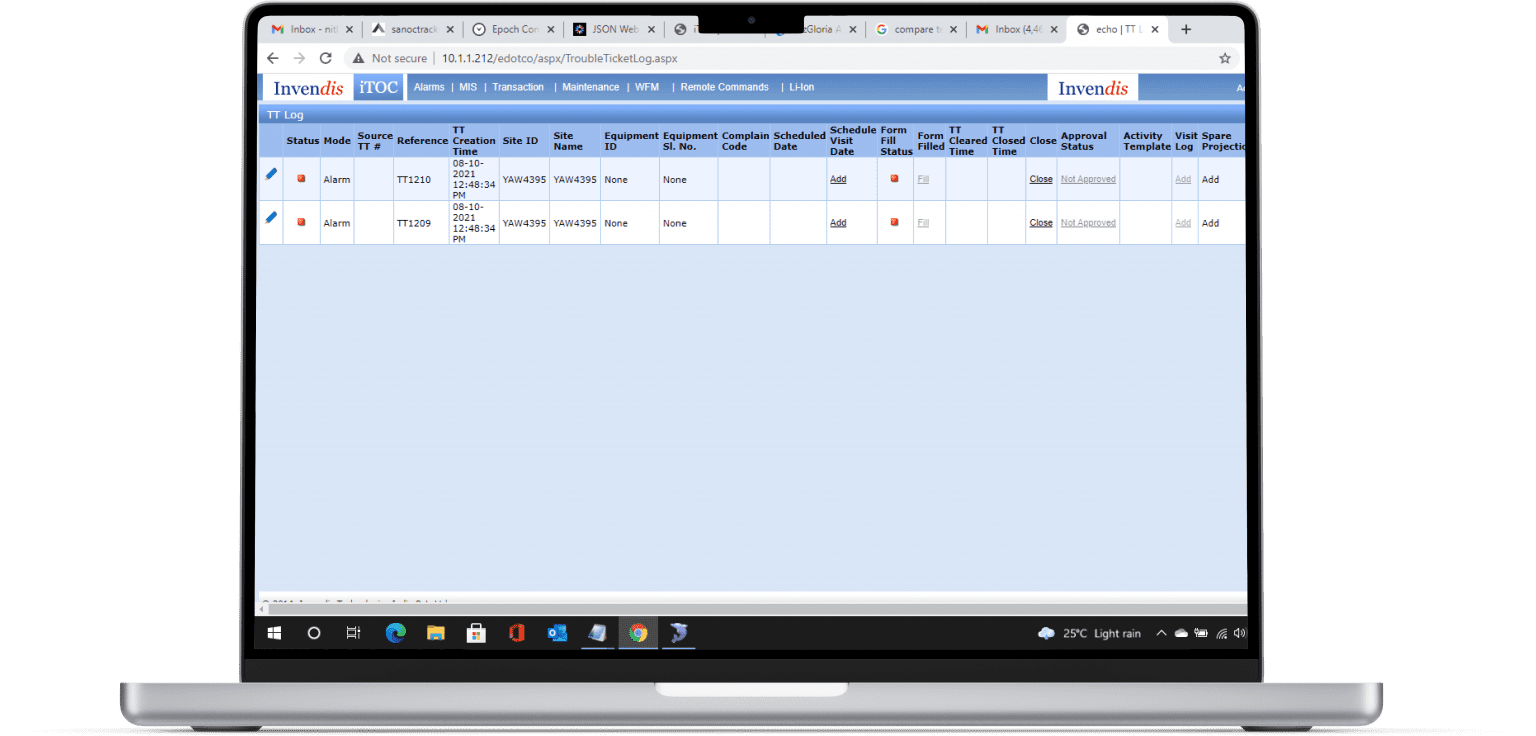Open the Invendis iTOC logo
Screen dimensions: 1536x736
(x=308, y=88)
